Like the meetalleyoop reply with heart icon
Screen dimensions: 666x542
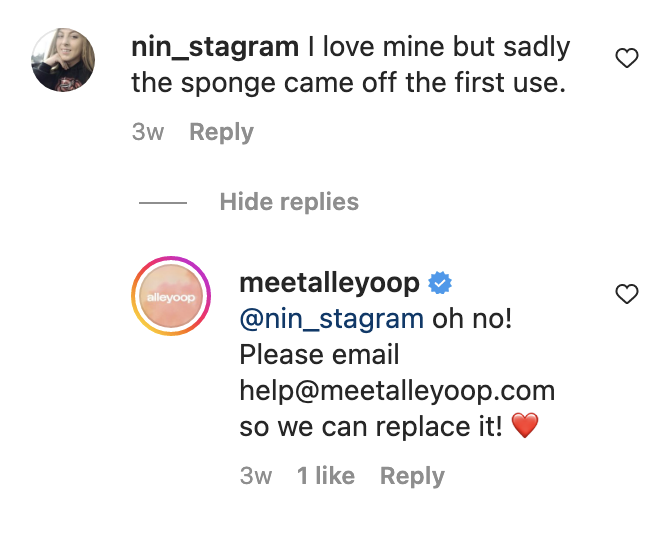pos(627,294)
